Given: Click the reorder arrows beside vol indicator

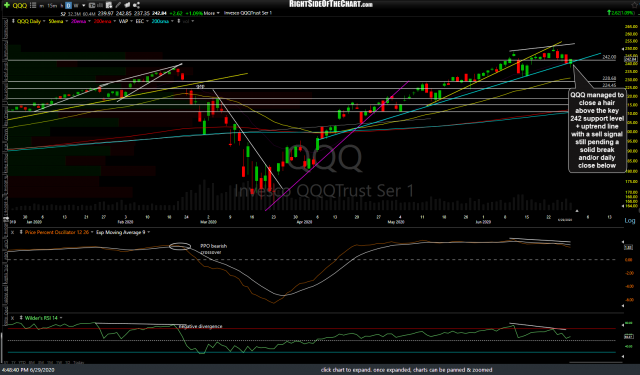Looking at the screenshot, I should click(179, 21).
